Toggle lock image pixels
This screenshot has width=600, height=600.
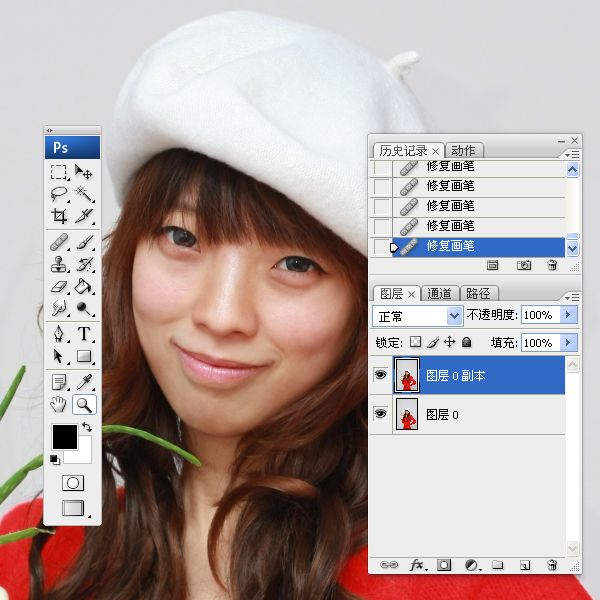pyautogui.click(x=433, y=342)
